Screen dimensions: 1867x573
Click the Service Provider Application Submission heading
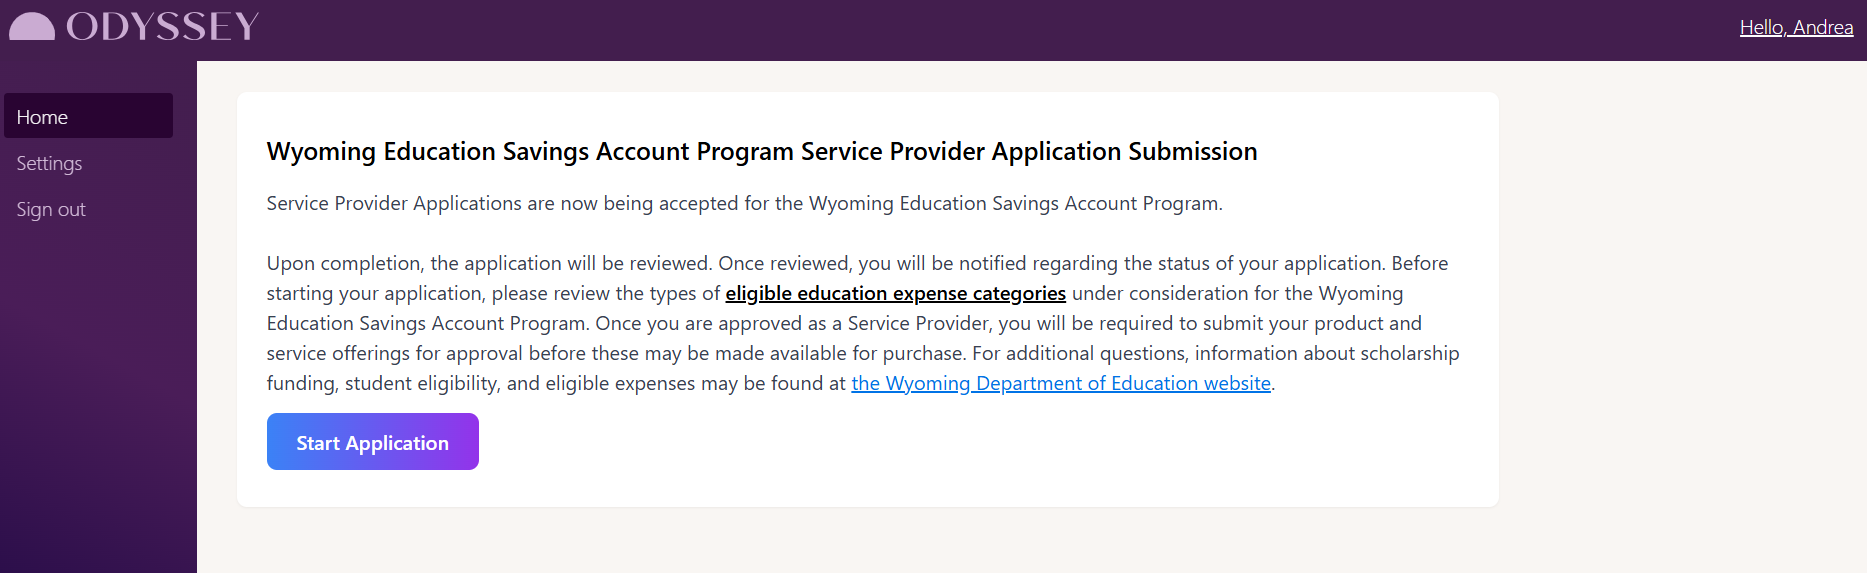click(762, 151)
